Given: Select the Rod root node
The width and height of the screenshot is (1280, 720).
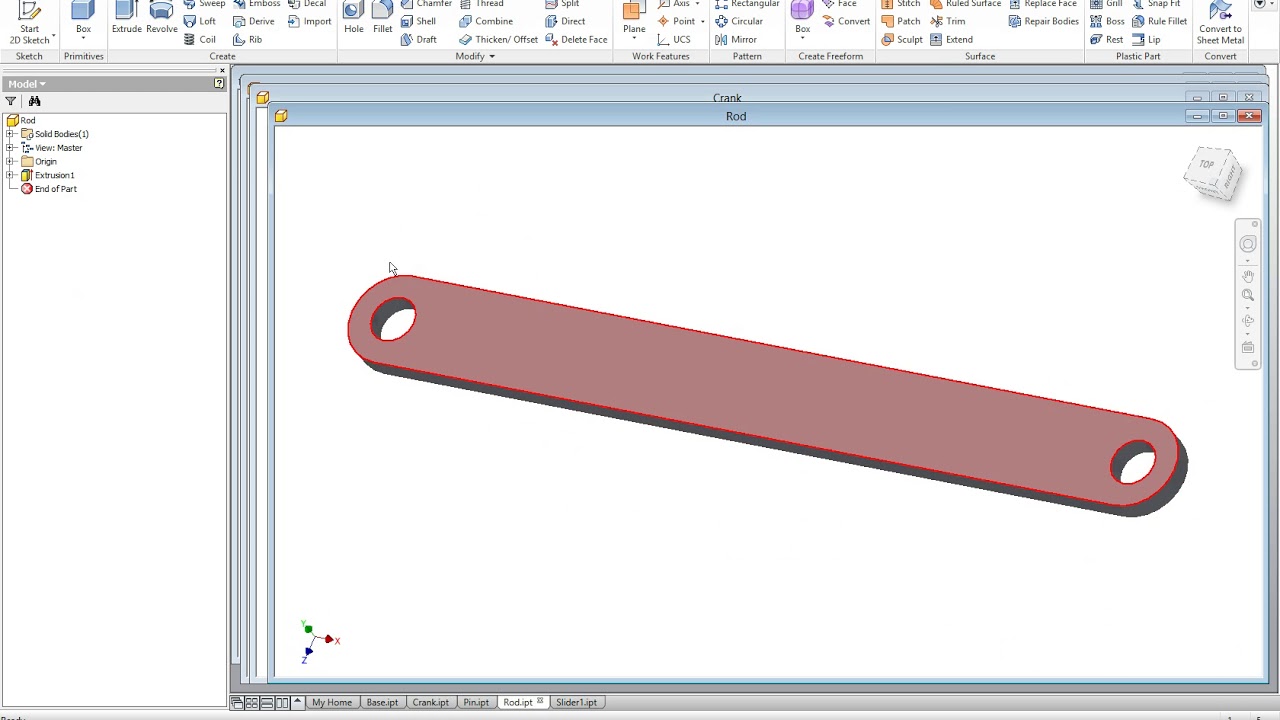Looking at the screenshot, I should point(21,120).
